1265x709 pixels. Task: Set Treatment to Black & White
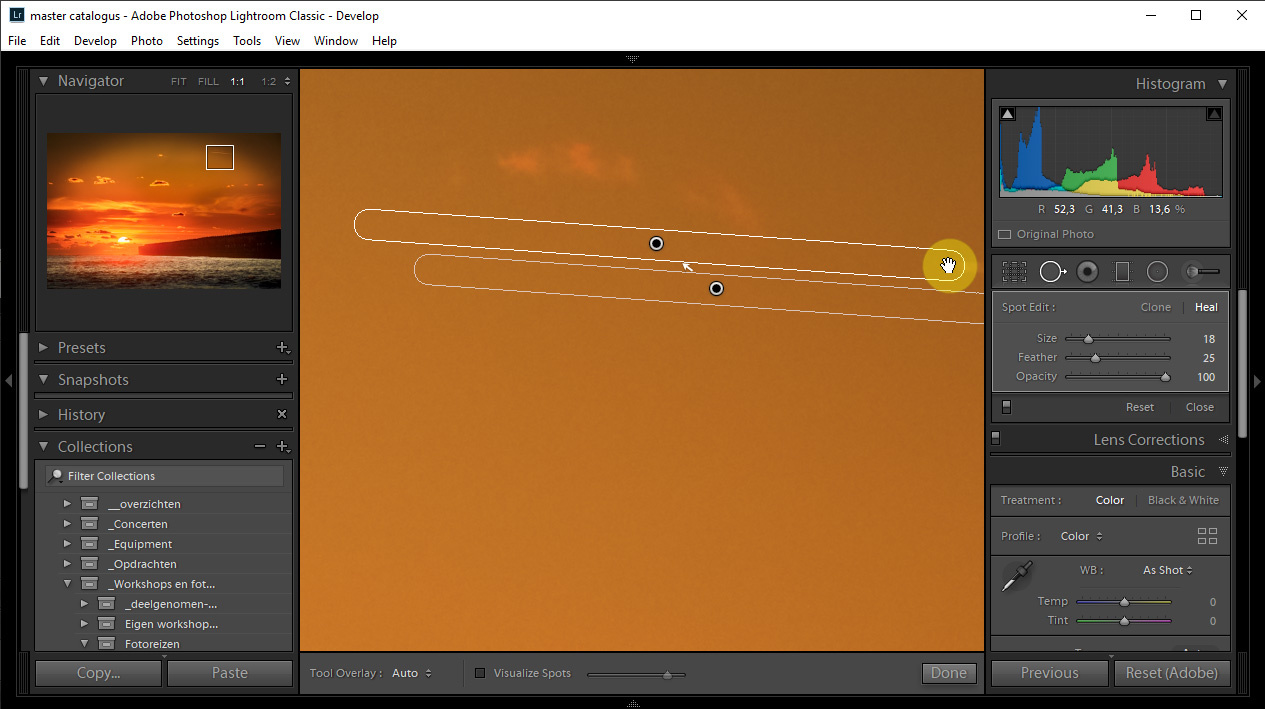(x=1183, y=500)
